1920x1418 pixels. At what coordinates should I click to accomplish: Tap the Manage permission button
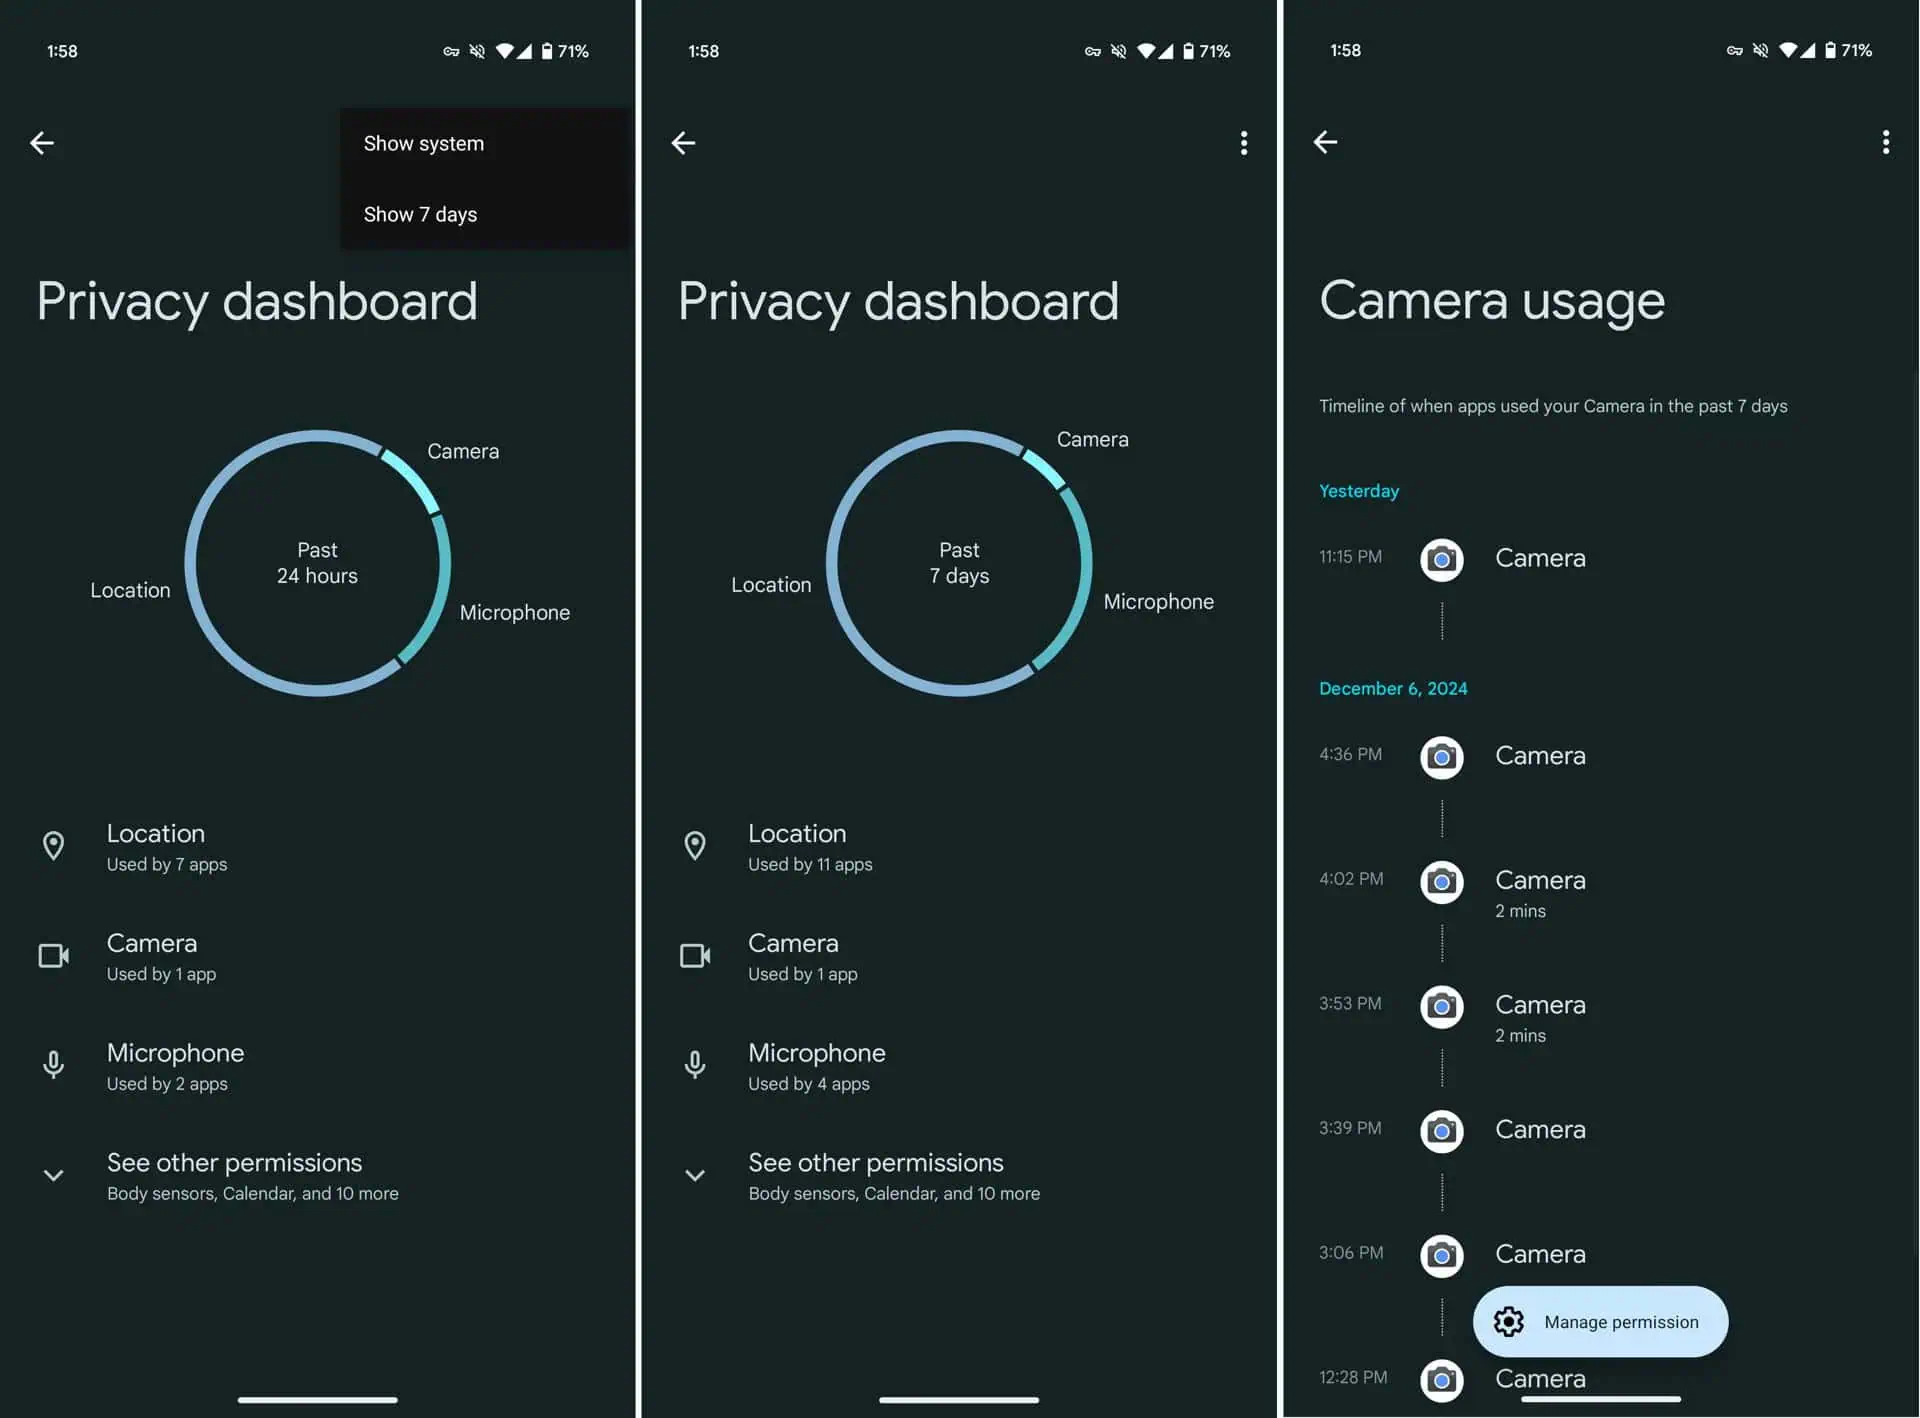[x=1600, y=1322]
